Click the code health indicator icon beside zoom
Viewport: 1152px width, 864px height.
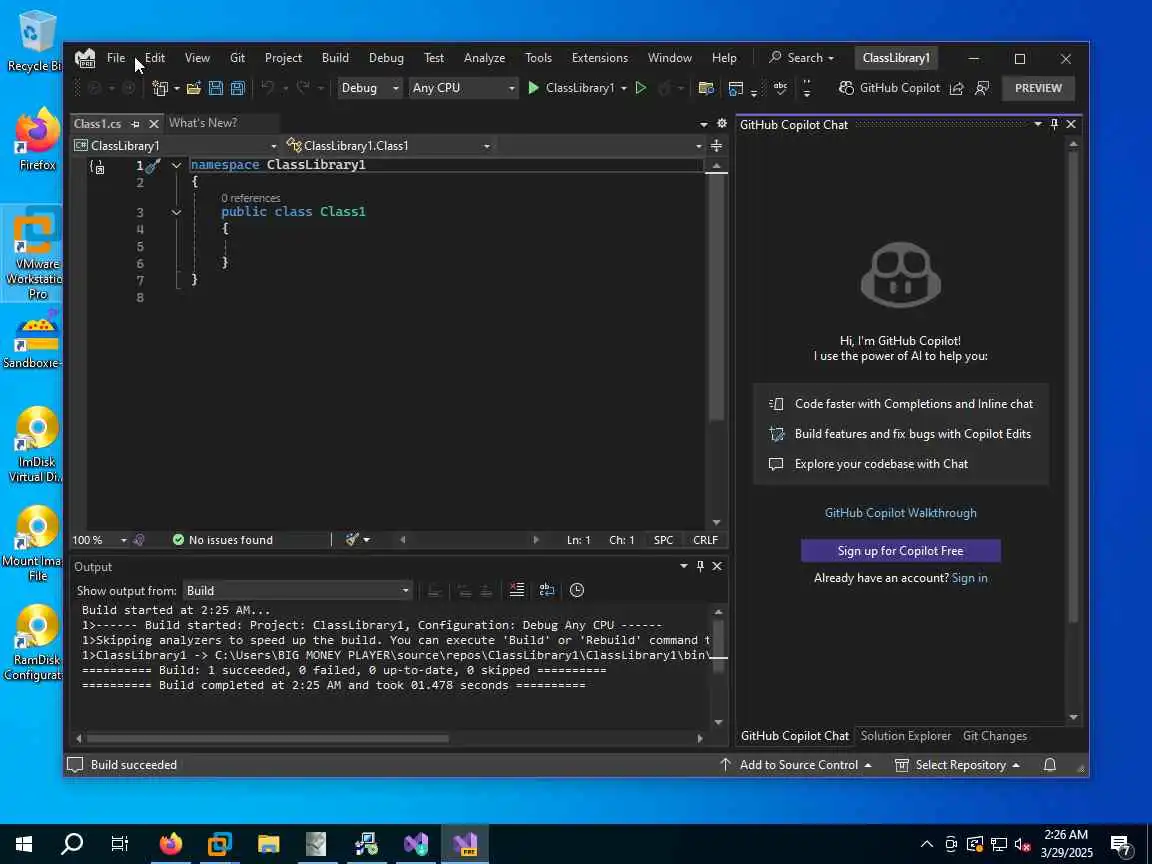(139, 540)
